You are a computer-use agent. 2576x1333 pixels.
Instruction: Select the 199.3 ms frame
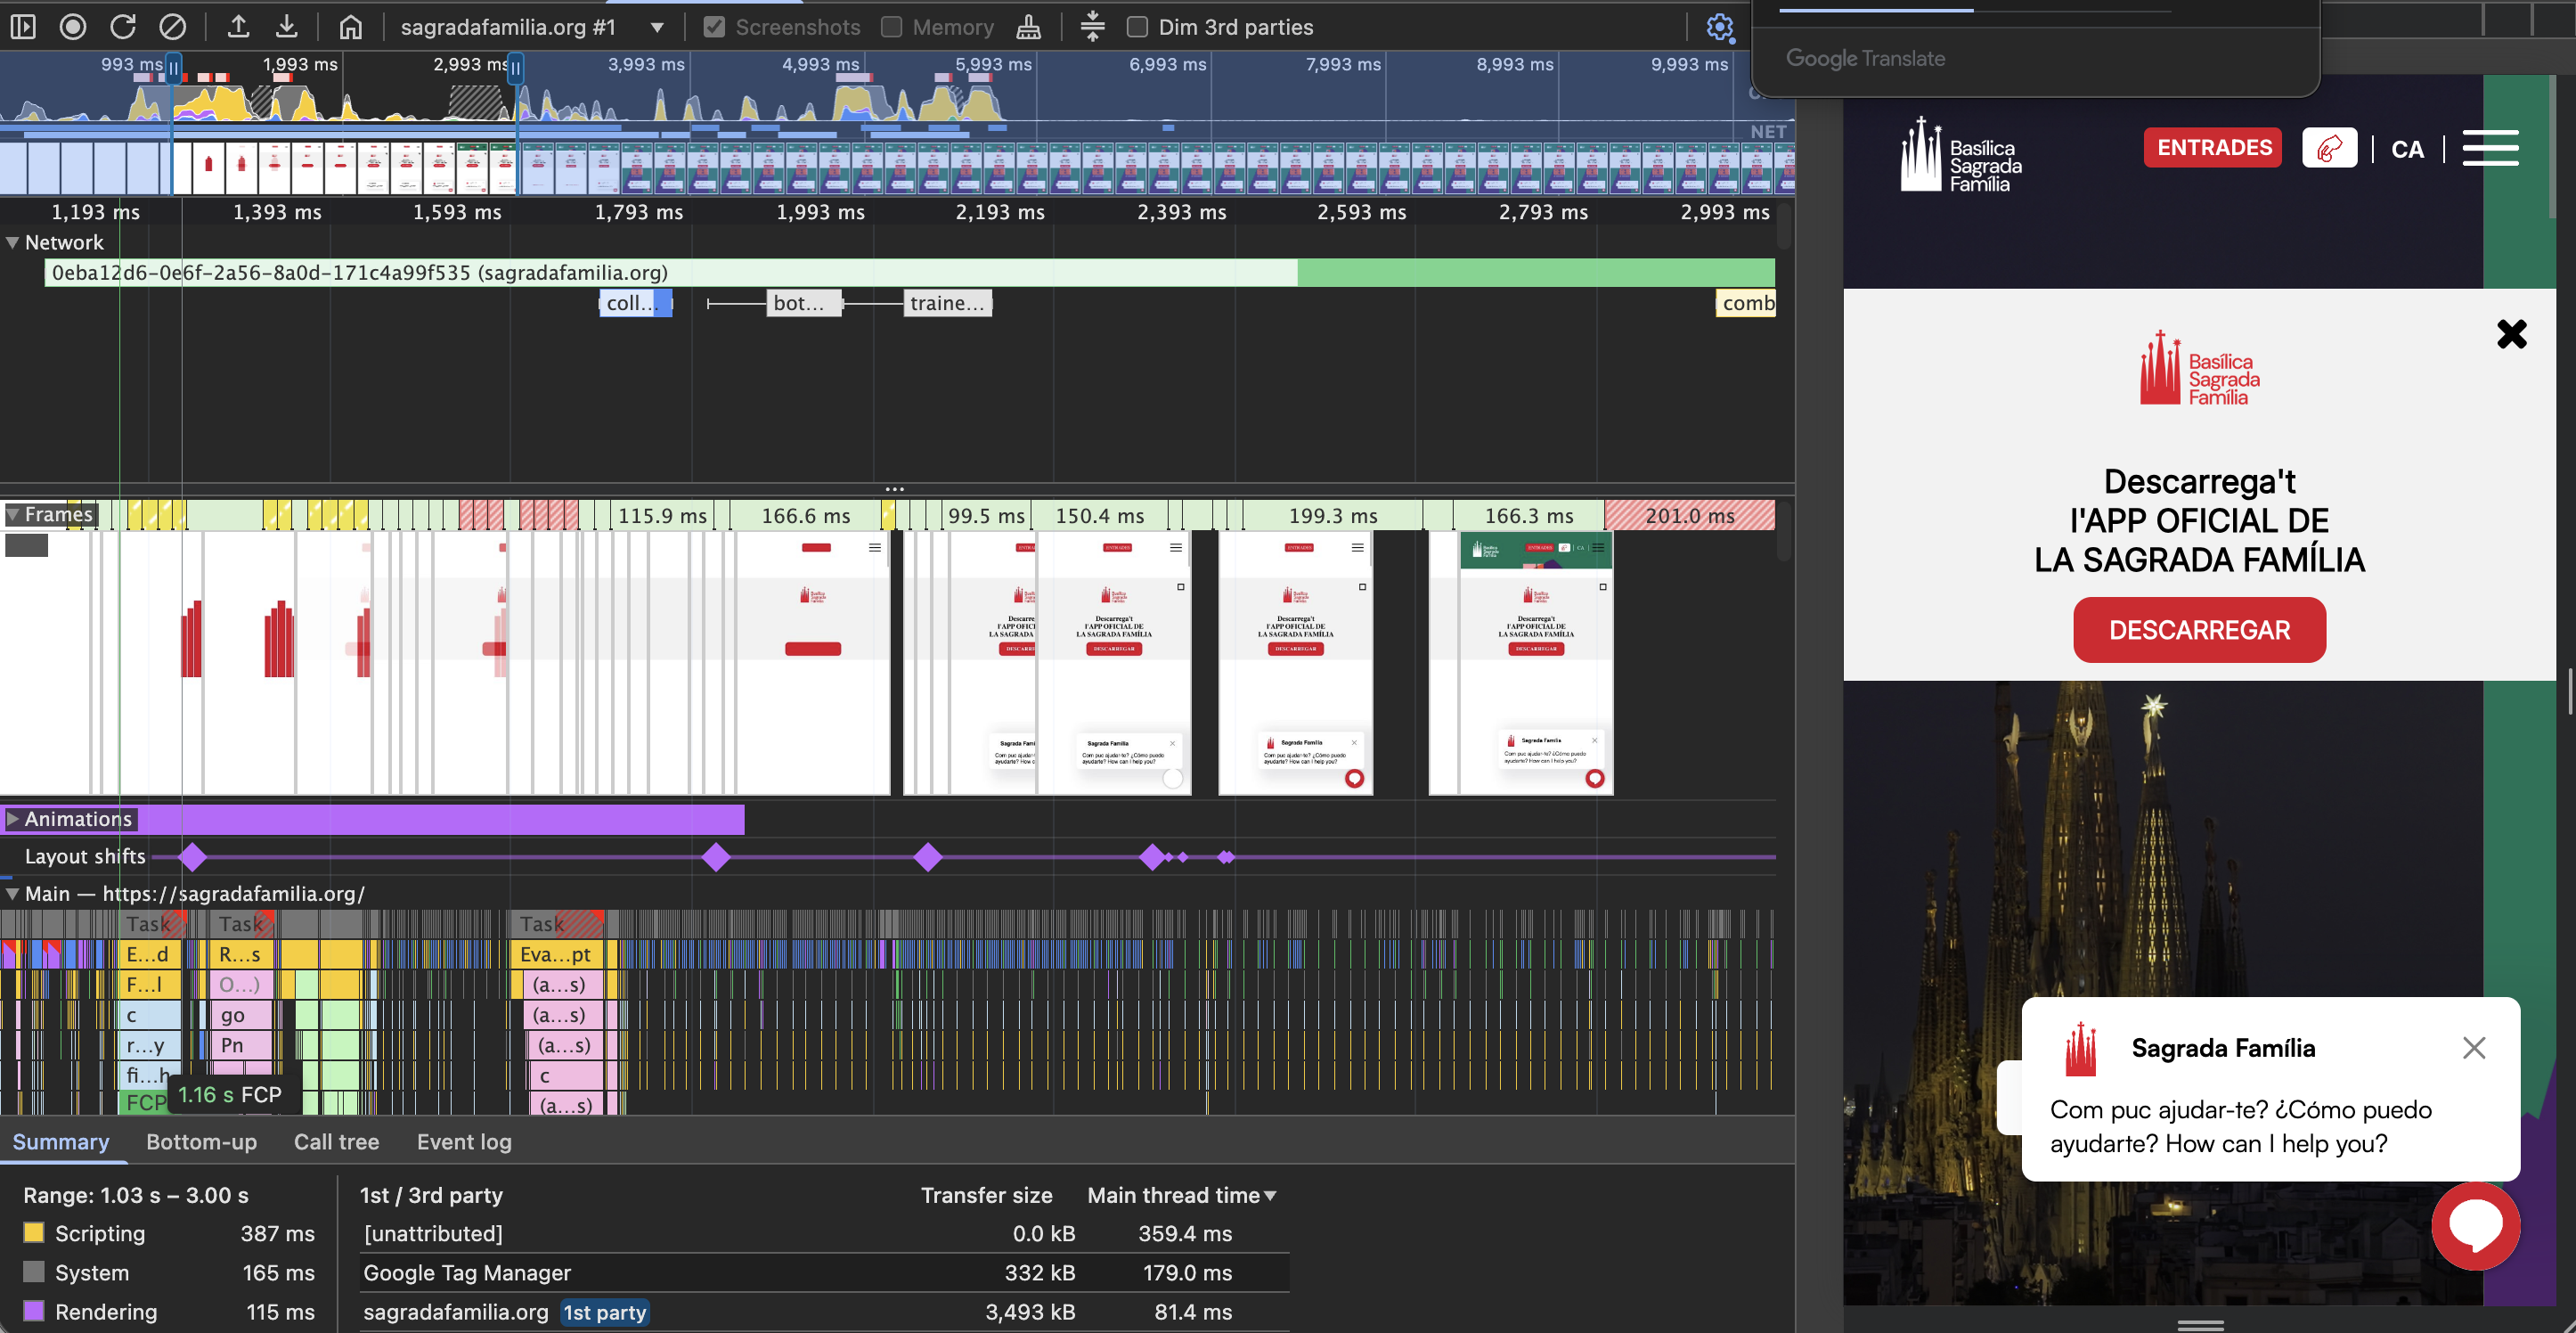click(1332, 516)
